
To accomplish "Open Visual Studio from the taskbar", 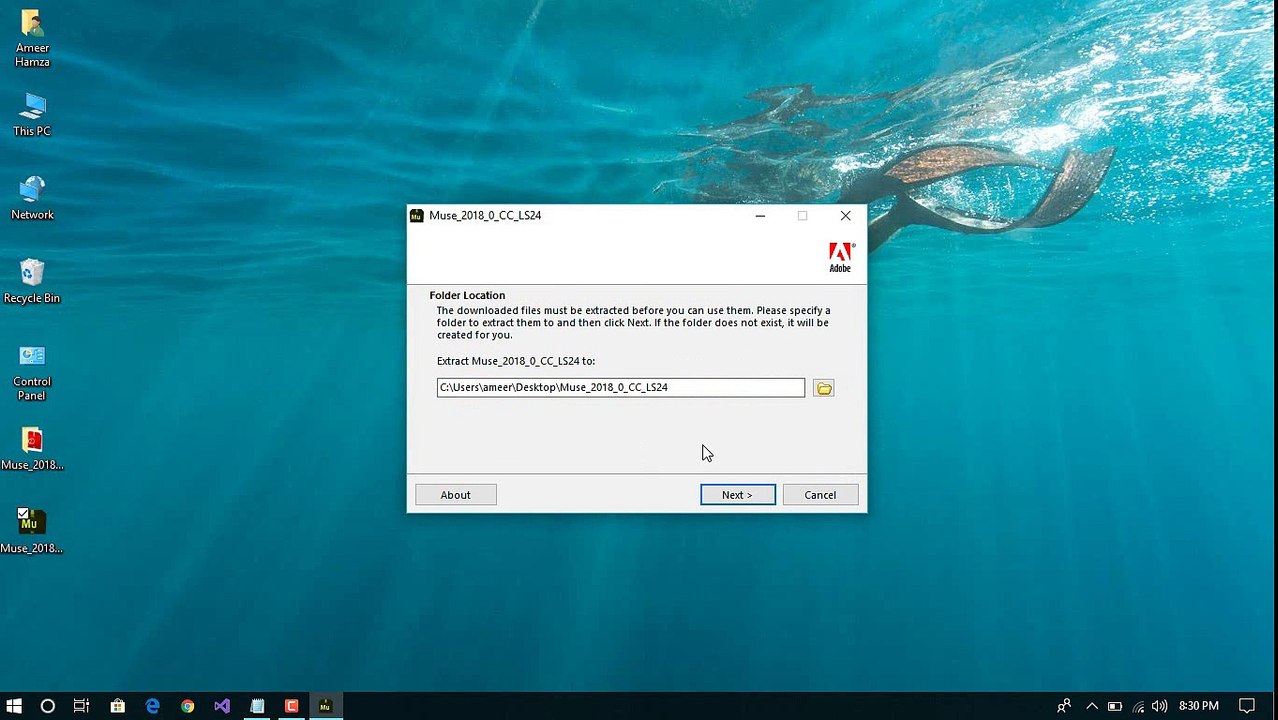I will point(222,706).
